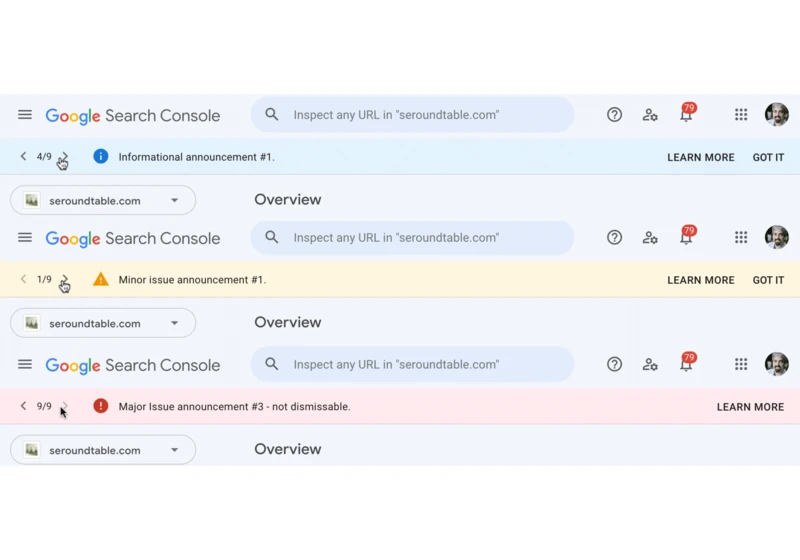Click Help icon in header above Major Issue banner

(x=614, y=364)
